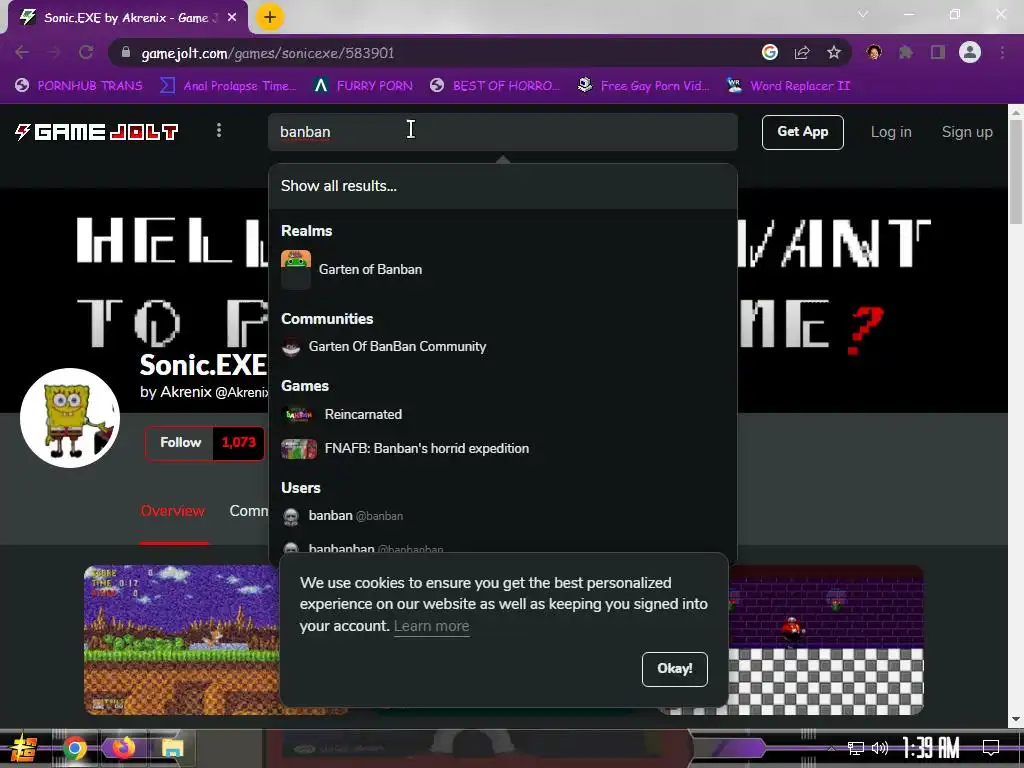The width and height of the screenshot is (1024, 768).
Task: Open the tab search chevron
Action: point(863,14)
